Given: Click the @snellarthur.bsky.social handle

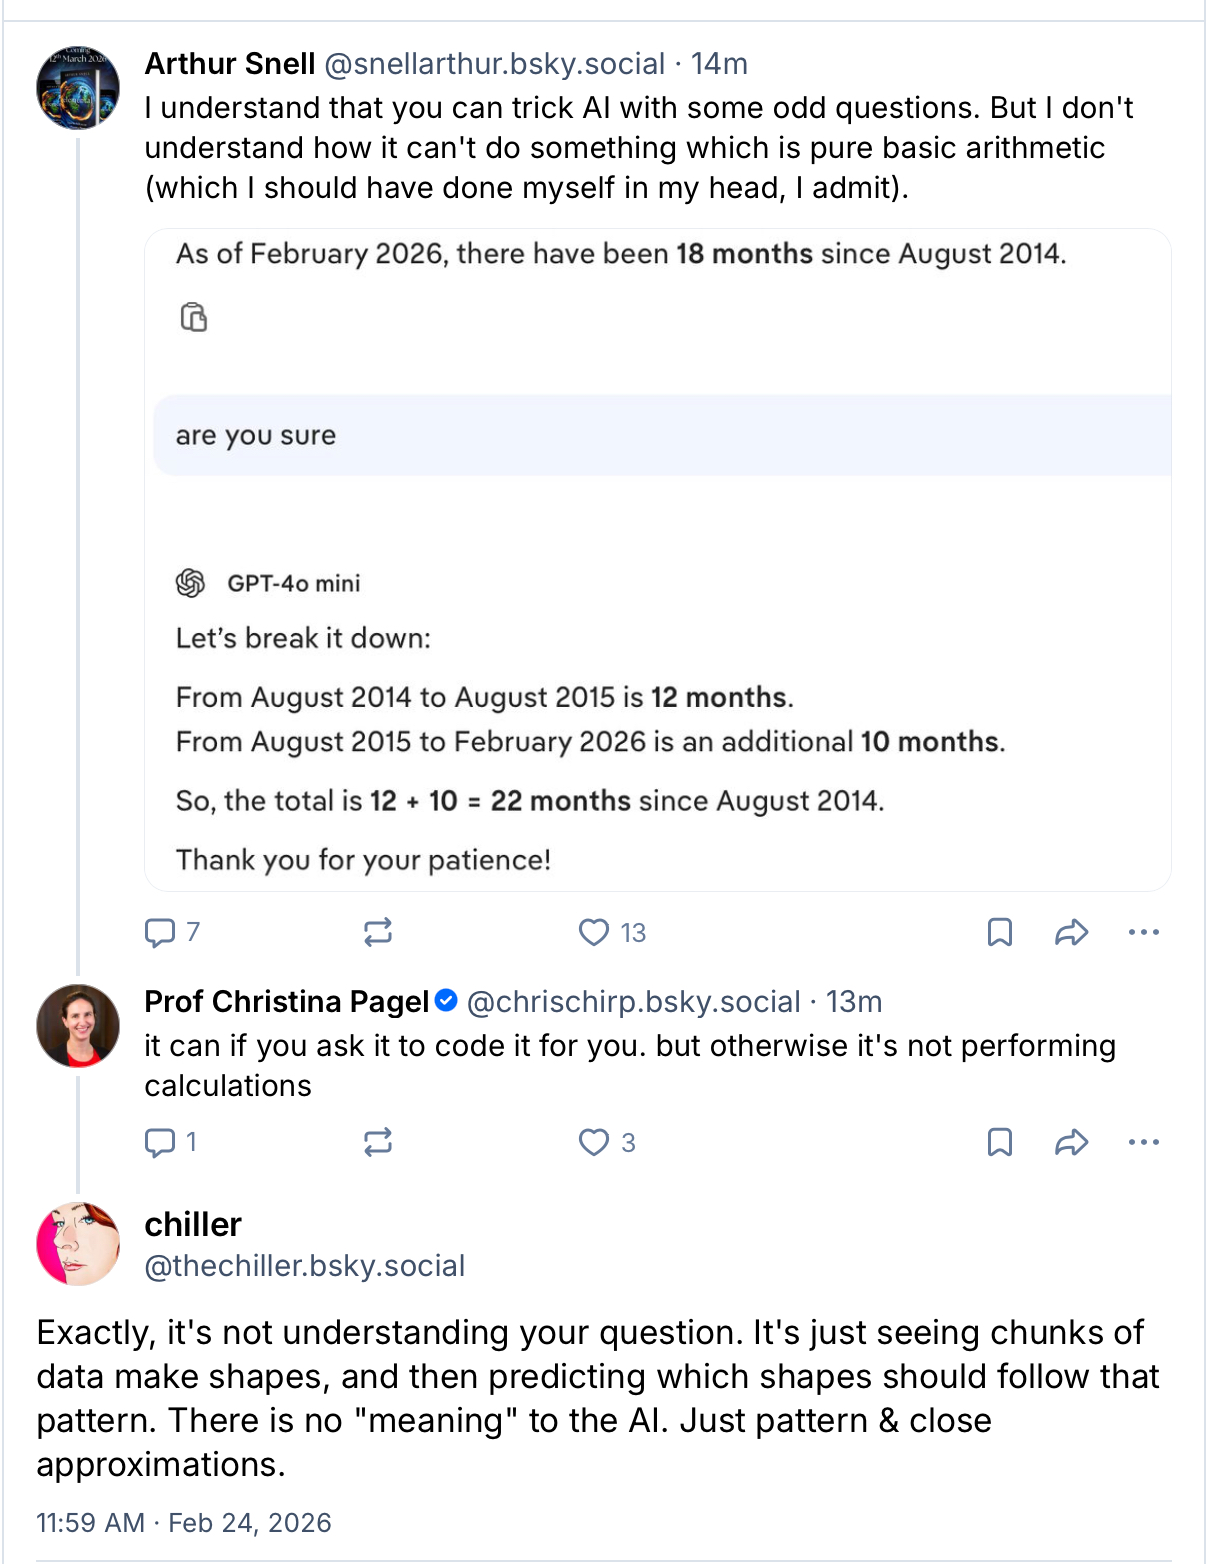Looking at the screenshot, I should 495,64.
